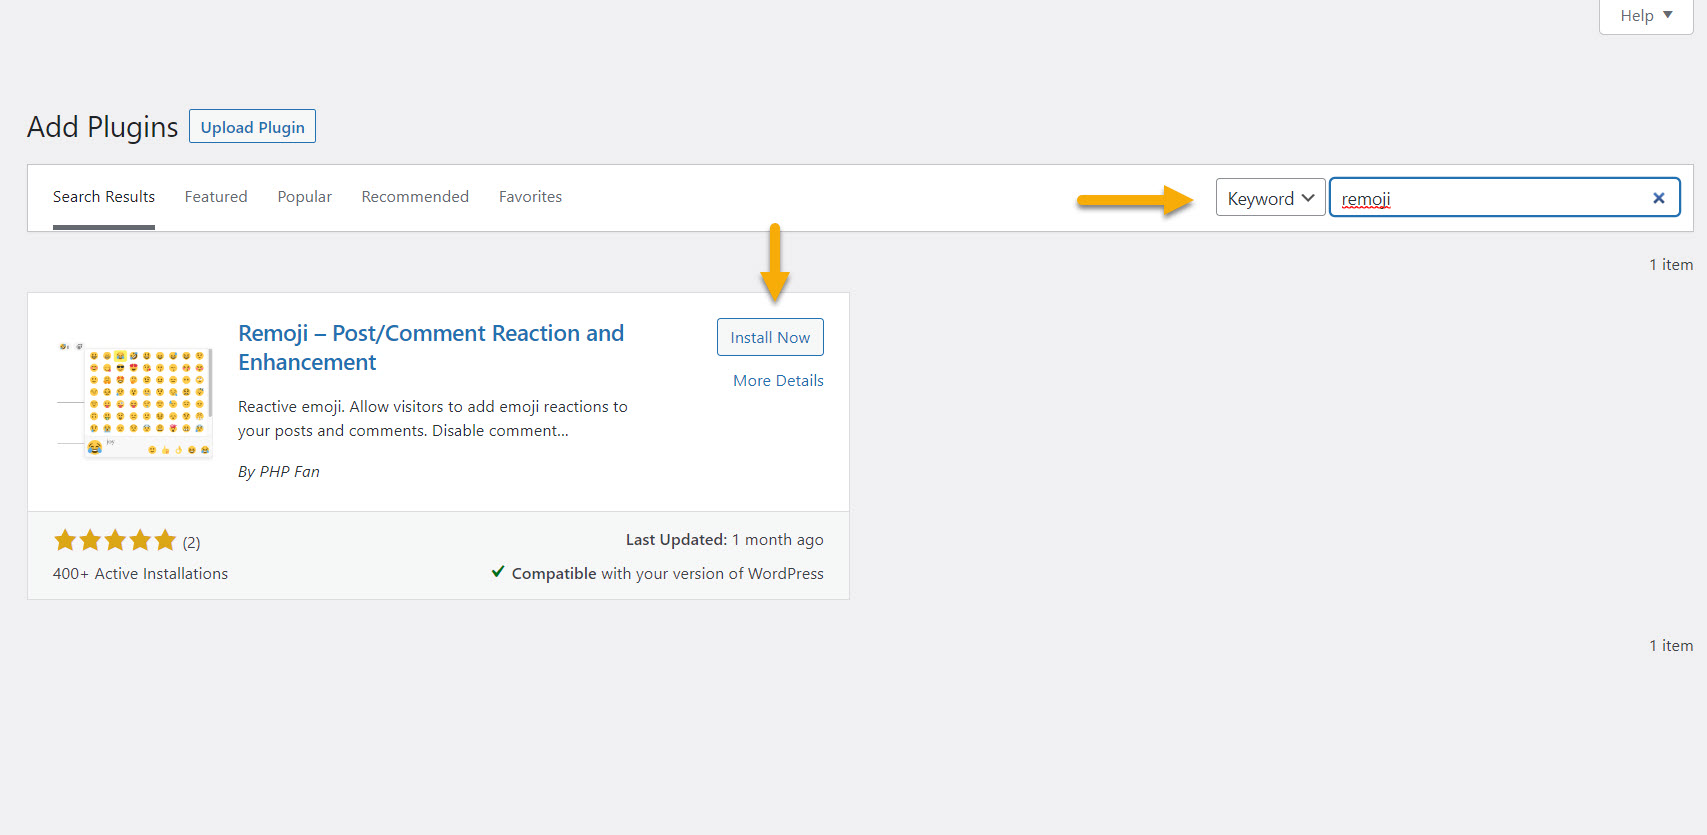Screen dimensions: 1707x835
Task: Click the Add Plugins page heading
Action: (x=103, y=127)
